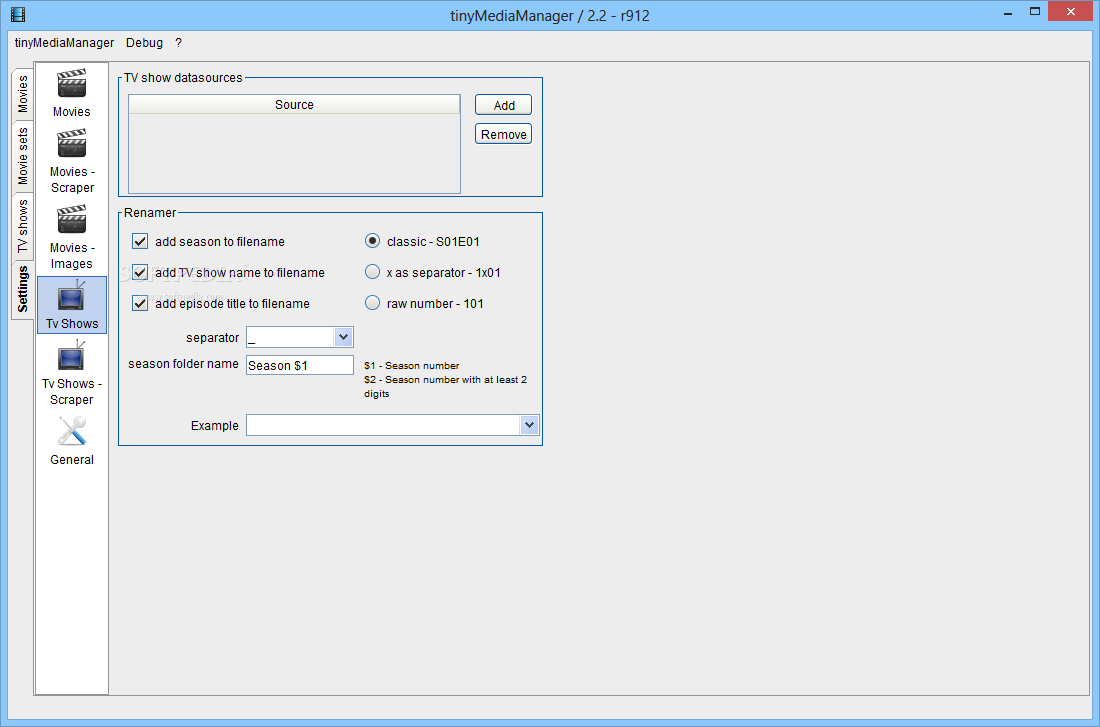
Task: Toggle add TV show name to filename
Action: pyautogui.click(x=140, y=272)
